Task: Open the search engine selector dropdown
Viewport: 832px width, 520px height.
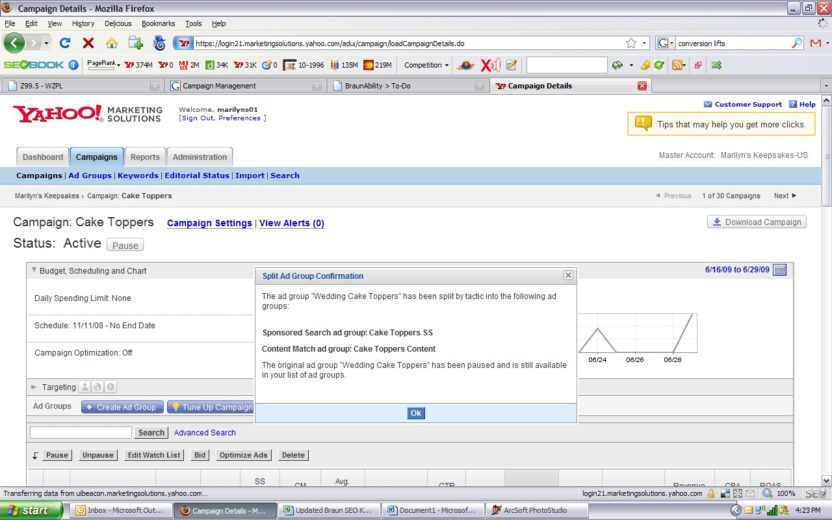Action: pos(665,43)
